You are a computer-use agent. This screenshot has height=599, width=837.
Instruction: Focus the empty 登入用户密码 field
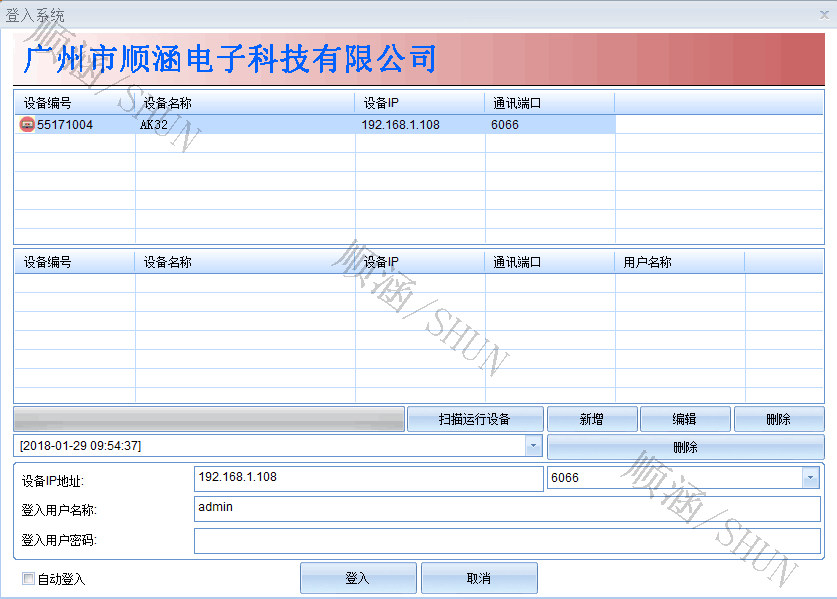pos(507,541)
